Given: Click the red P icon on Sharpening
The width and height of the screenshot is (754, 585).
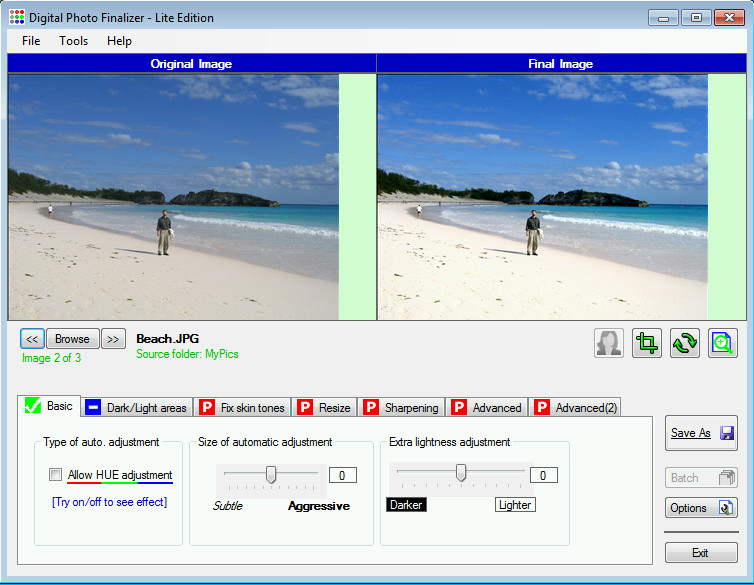Looking at the screenshot, I should click(x=371, y=408).
